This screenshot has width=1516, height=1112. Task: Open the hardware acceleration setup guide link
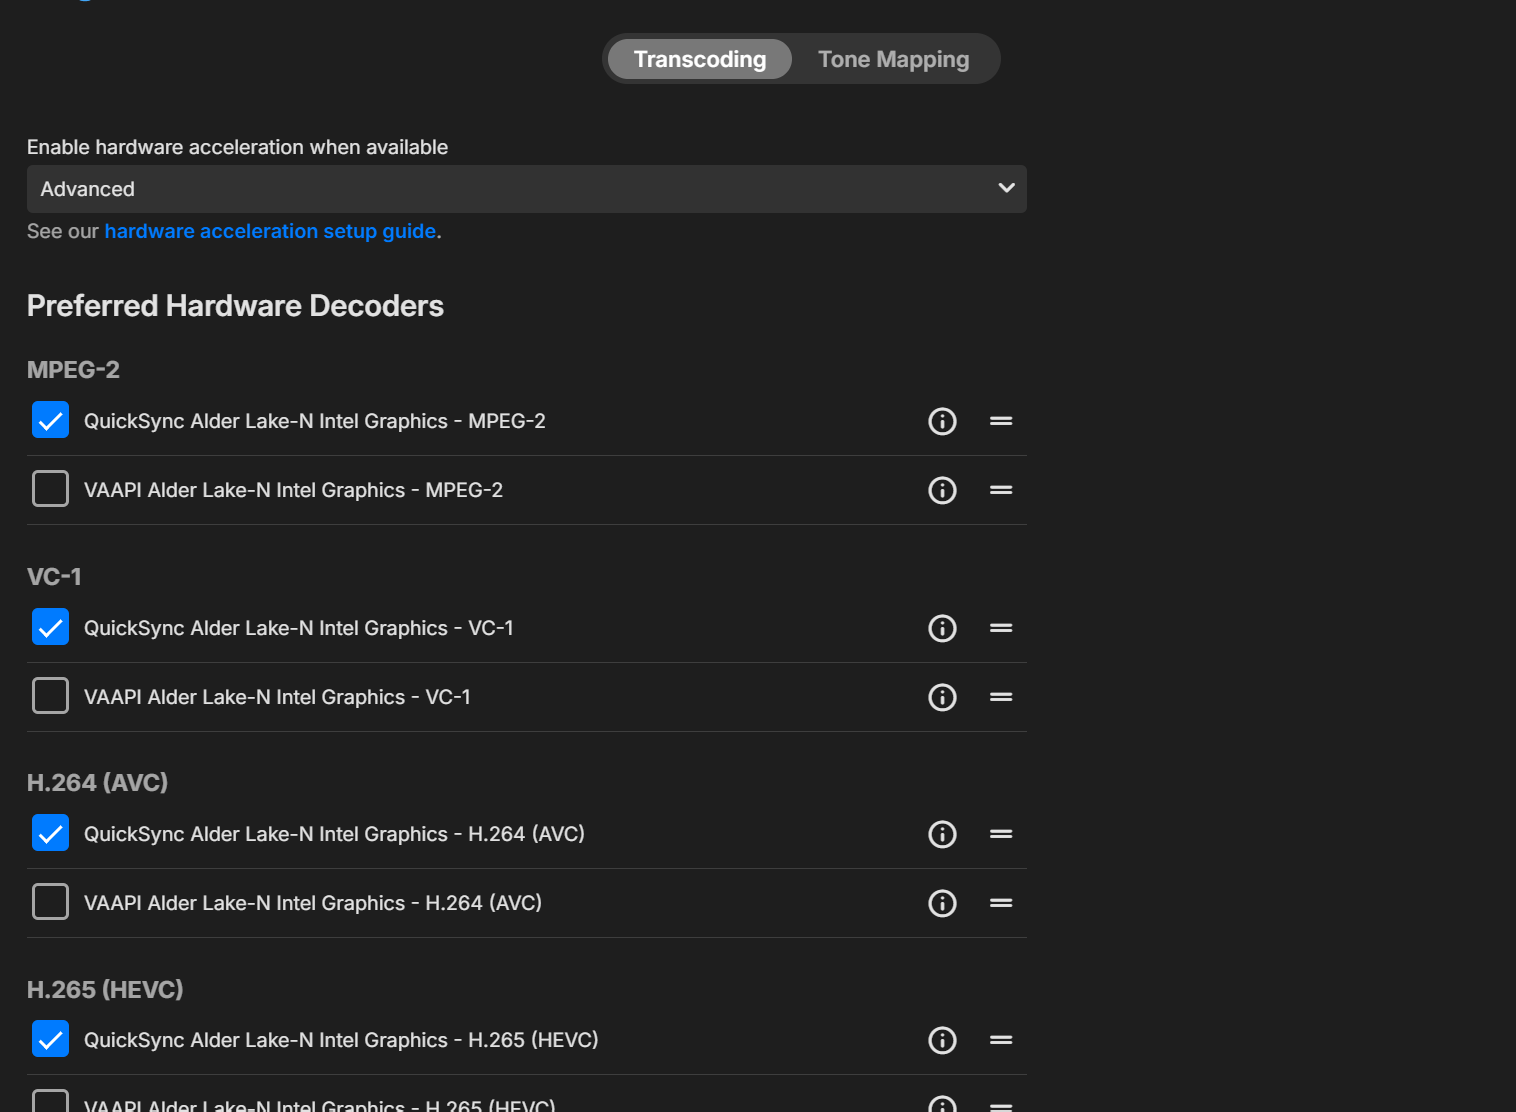(x=270, y=231)
